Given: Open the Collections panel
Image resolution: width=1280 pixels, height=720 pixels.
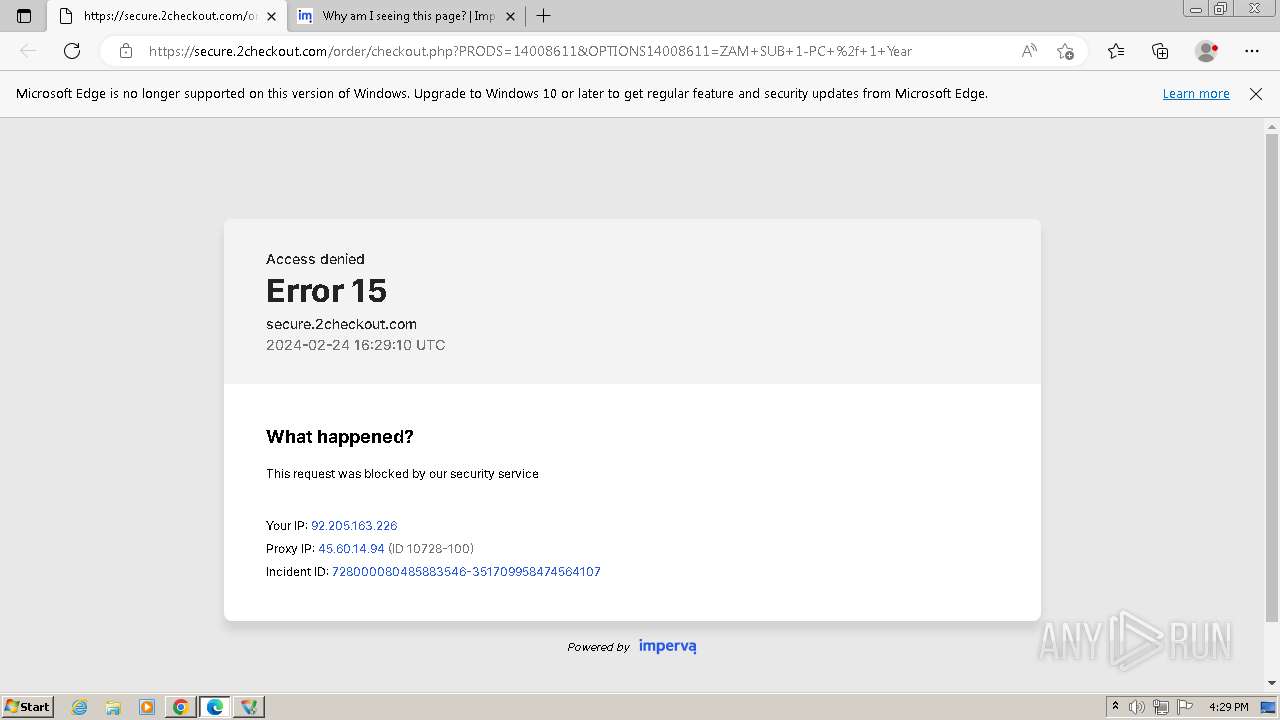Looking at the screenshot, I should 1160,51.
